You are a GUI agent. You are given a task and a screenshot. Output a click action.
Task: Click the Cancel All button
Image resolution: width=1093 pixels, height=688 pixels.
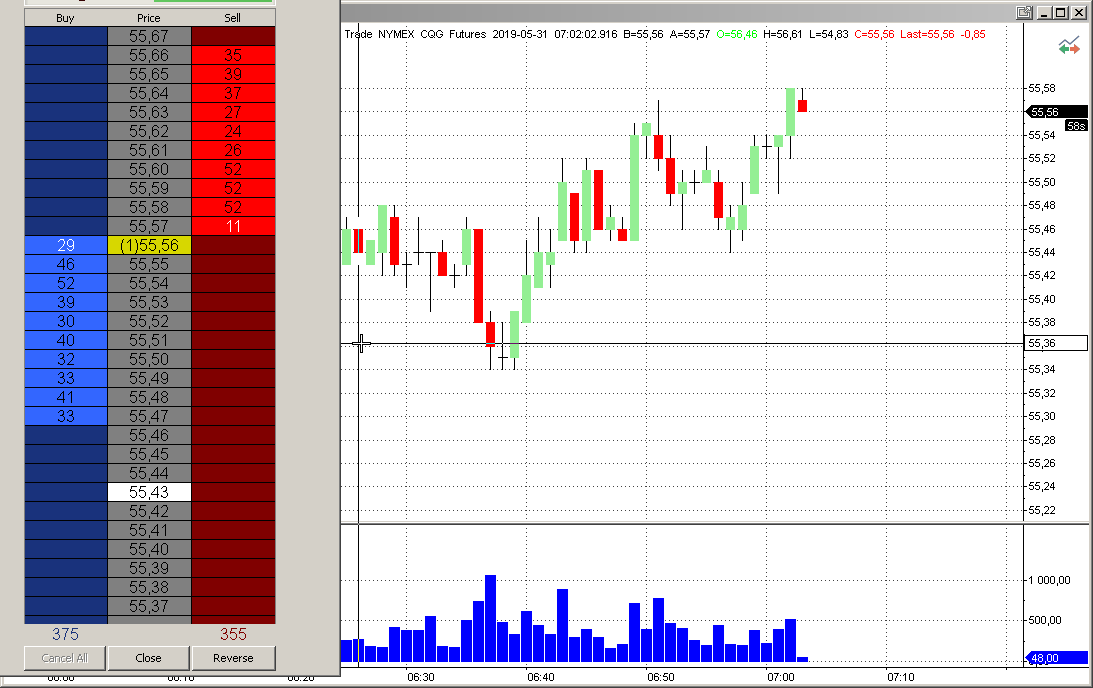pyautogui.click(x=65, y=658)
